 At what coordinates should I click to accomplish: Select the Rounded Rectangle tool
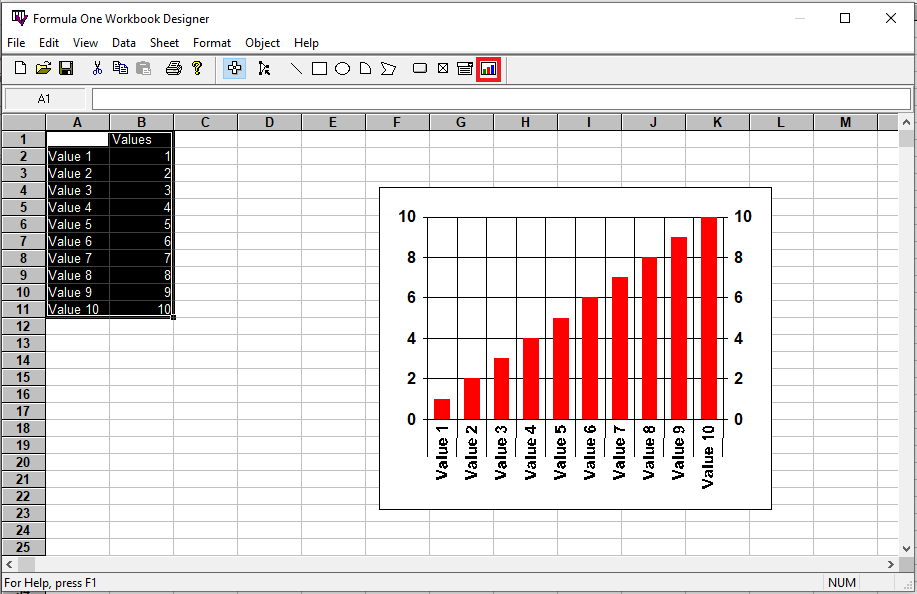click(x=420, y=68)
